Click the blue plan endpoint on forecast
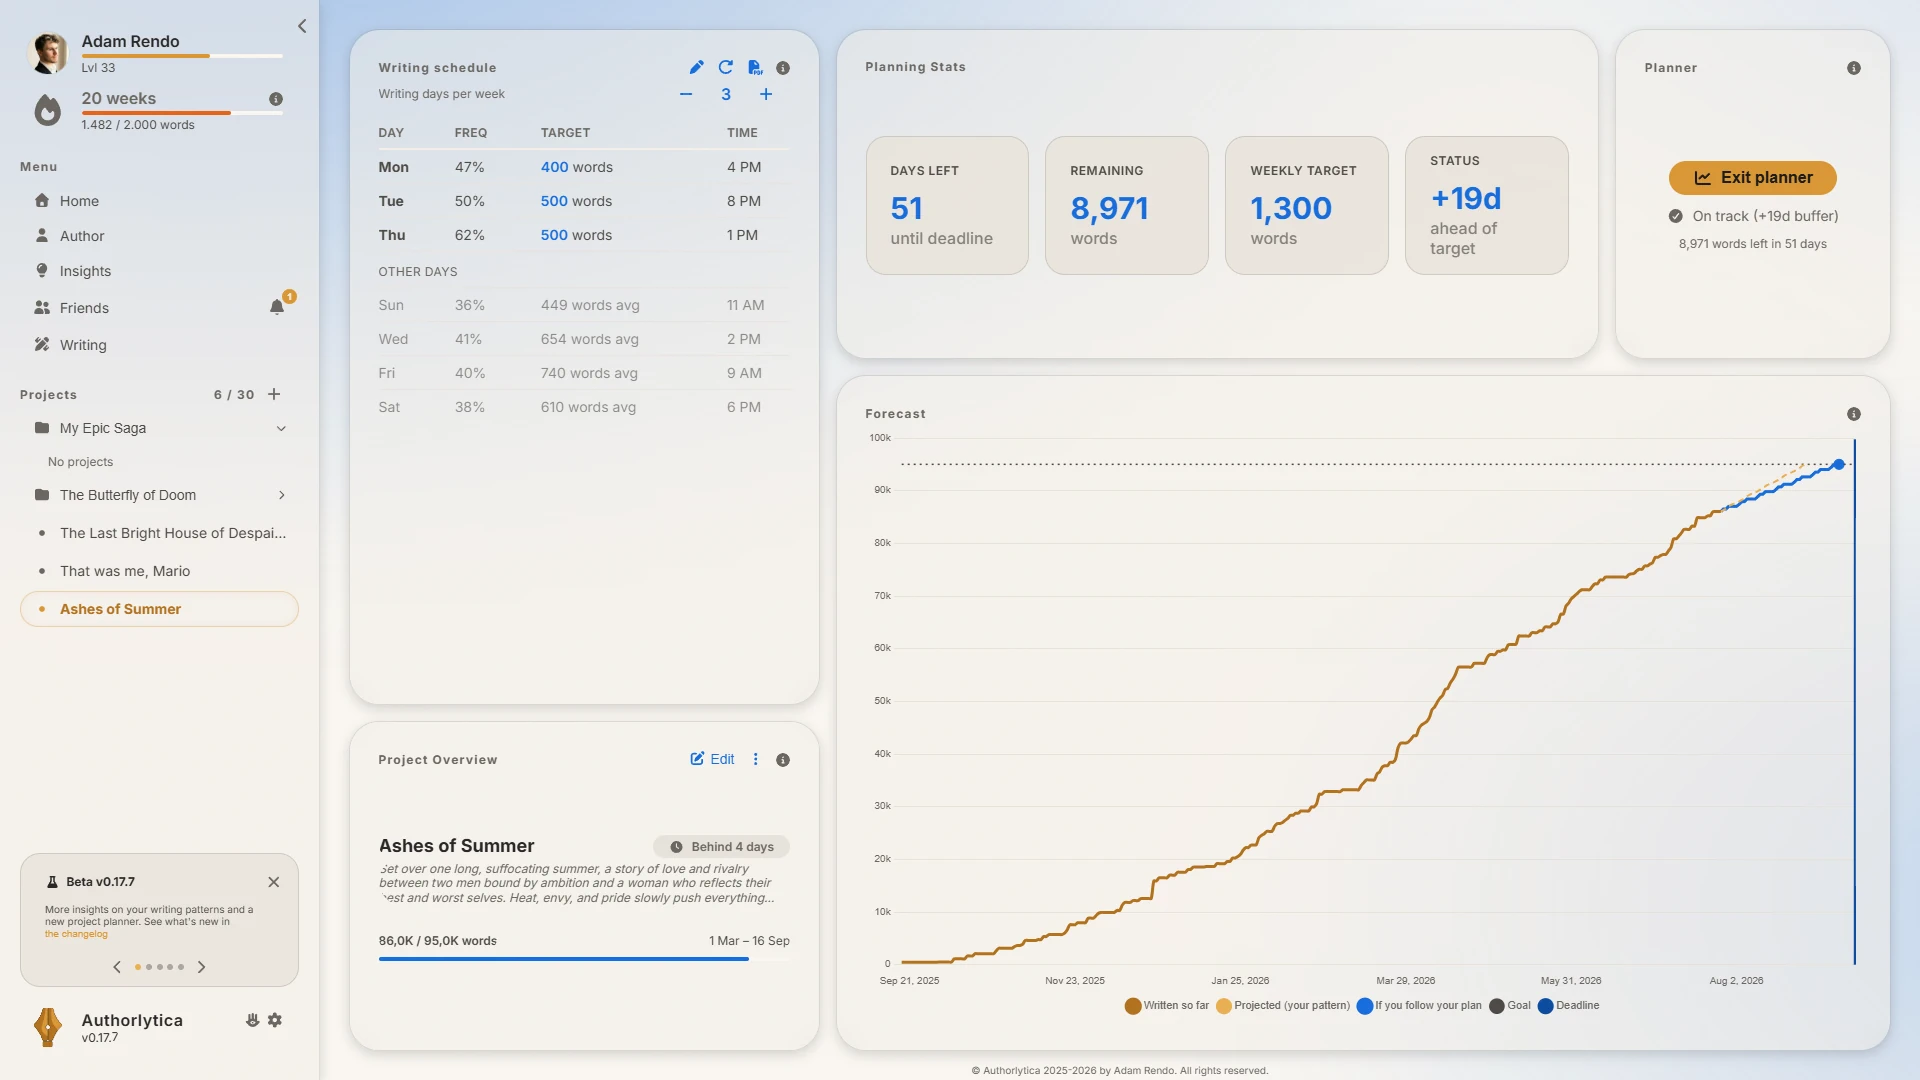 [x=1839, y=465]
